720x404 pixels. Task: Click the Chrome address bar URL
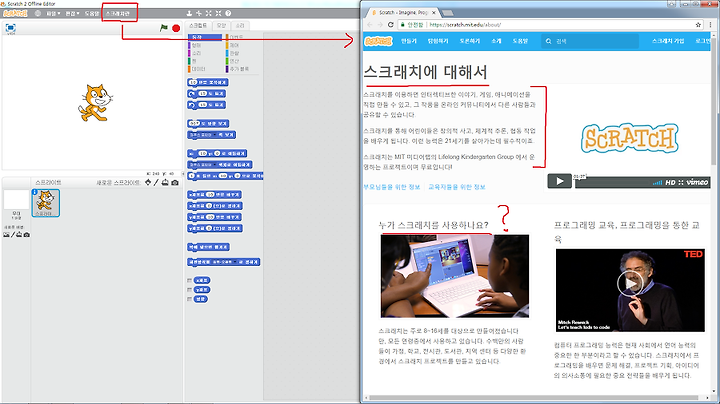click(x=466, y=25)
